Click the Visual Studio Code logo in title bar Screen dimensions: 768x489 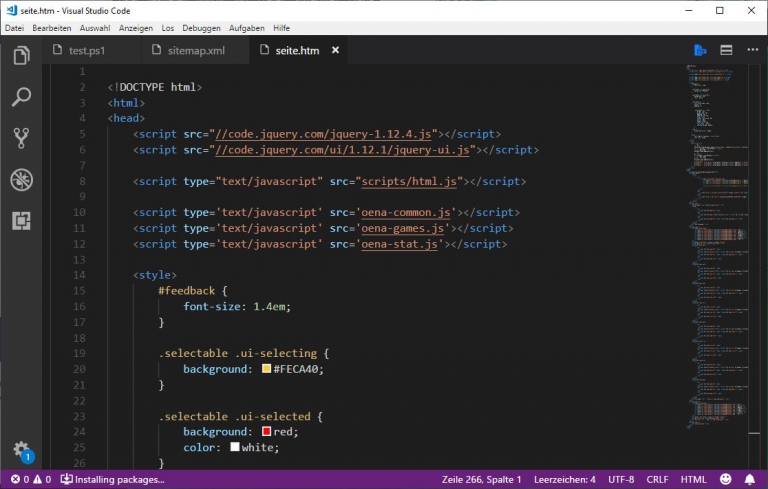(11, 10)
